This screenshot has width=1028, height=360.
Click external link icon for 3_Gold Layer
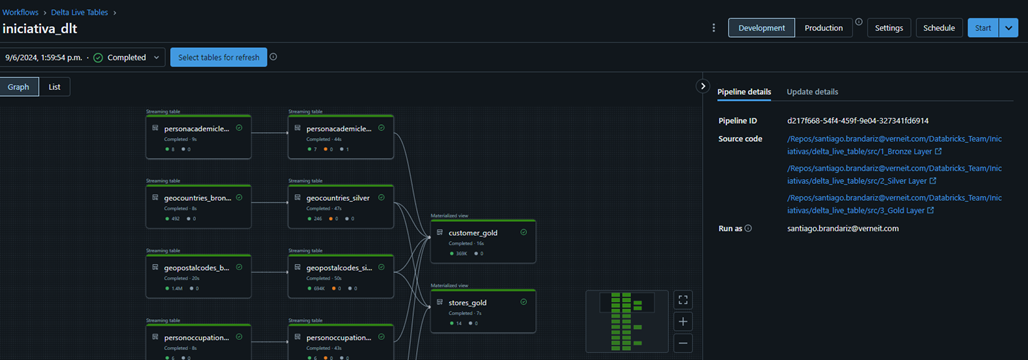[x=930, y=210]
